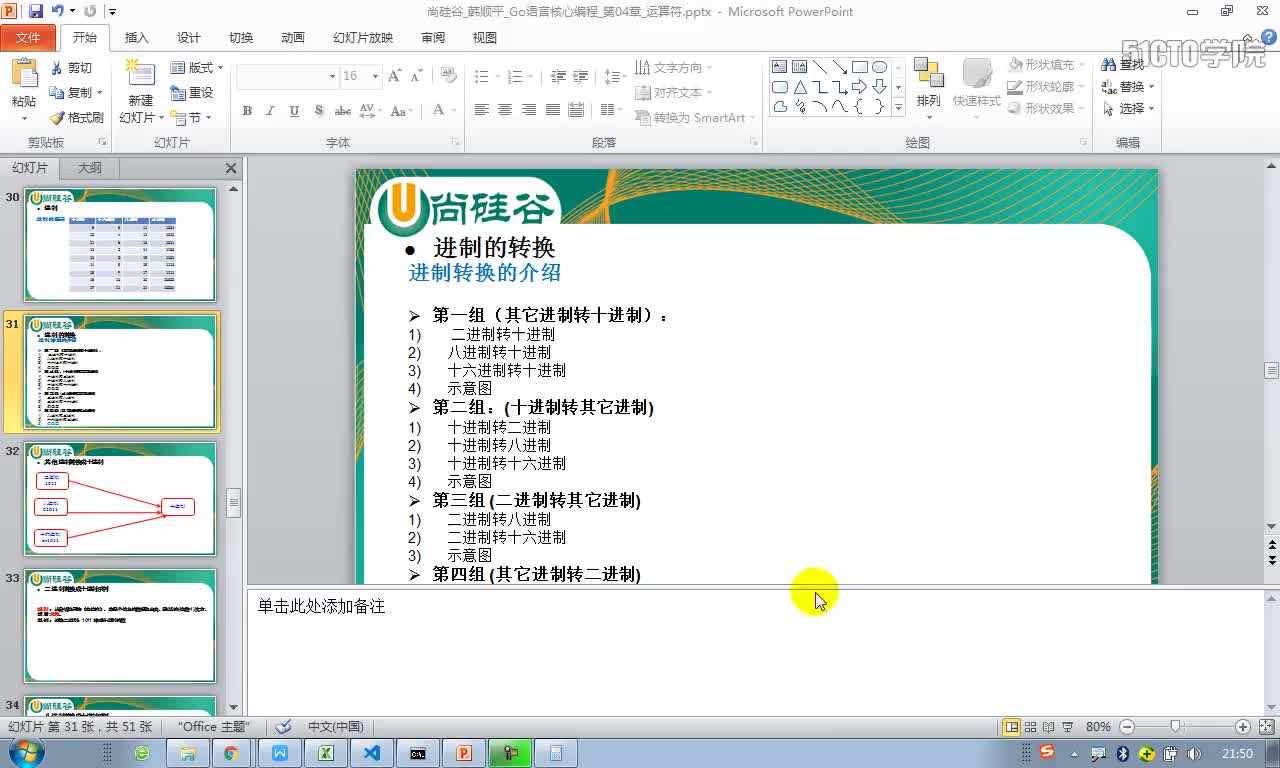Decrease the list indent level
Viewport: 1280px width, 768px height.
click(x=558, y=76)
